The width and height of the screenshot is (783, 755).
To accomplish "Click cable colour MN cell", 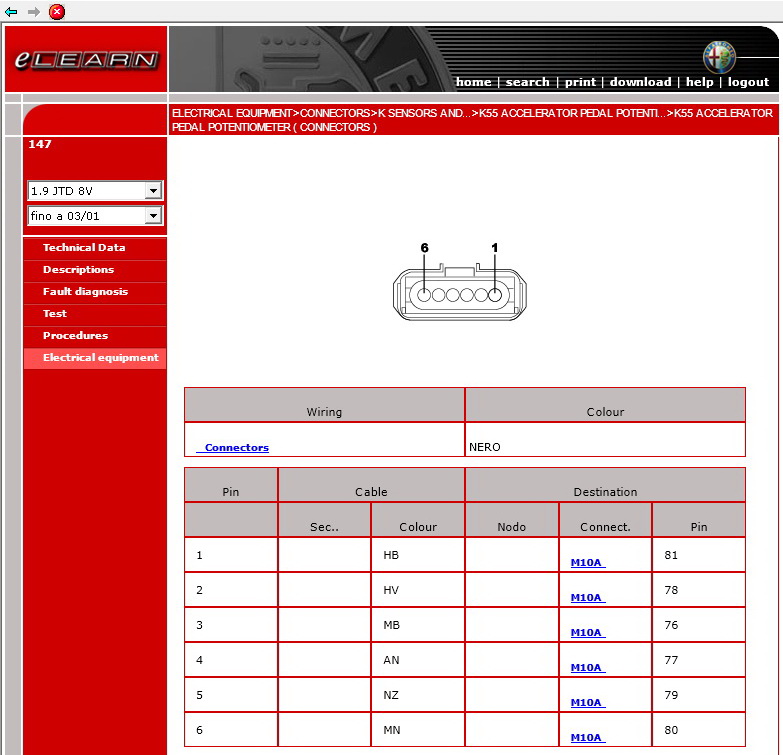I will 418,730.
